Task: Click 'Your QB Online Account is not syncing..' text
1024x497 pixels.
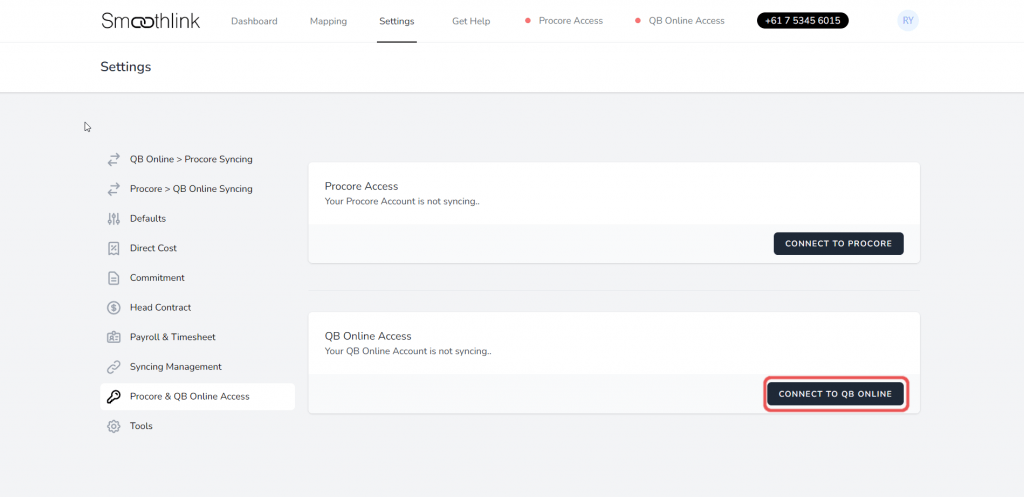Action: 408,351
